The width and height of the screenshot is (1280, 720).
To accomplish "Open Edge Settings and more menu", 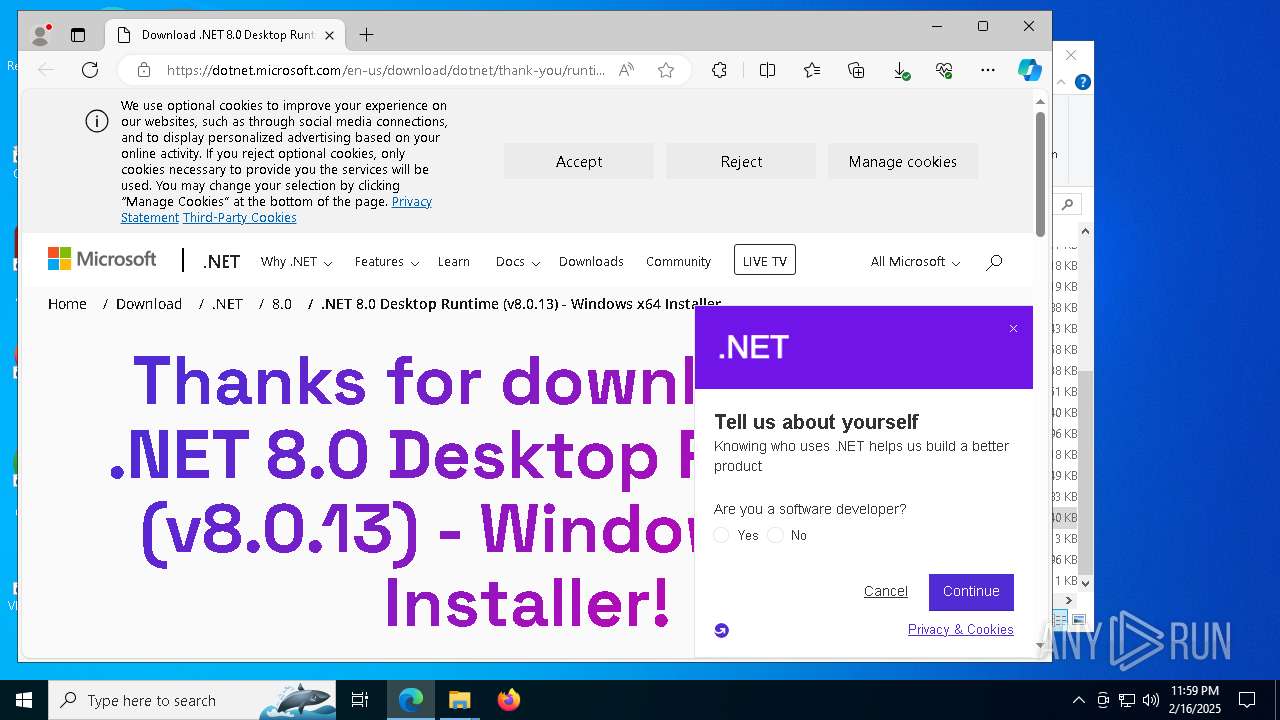I will pyautogui.click(x=988, y=70).
